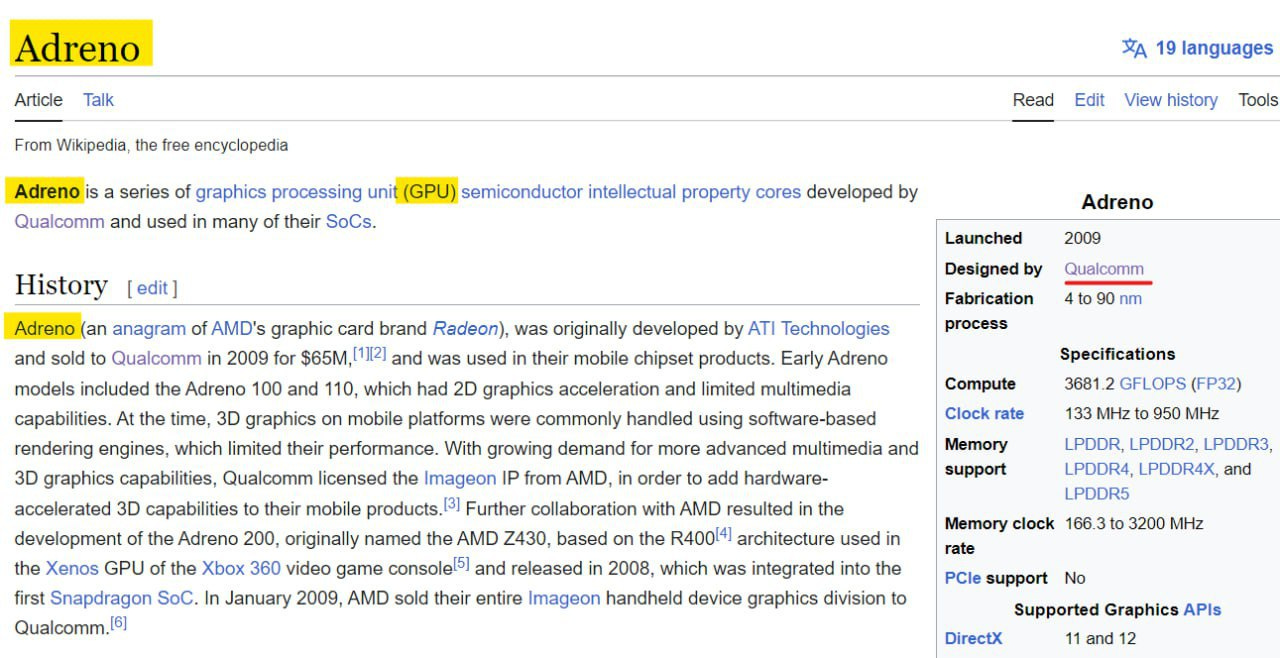Open the FP32 link in infobox

coord(1215,383)
